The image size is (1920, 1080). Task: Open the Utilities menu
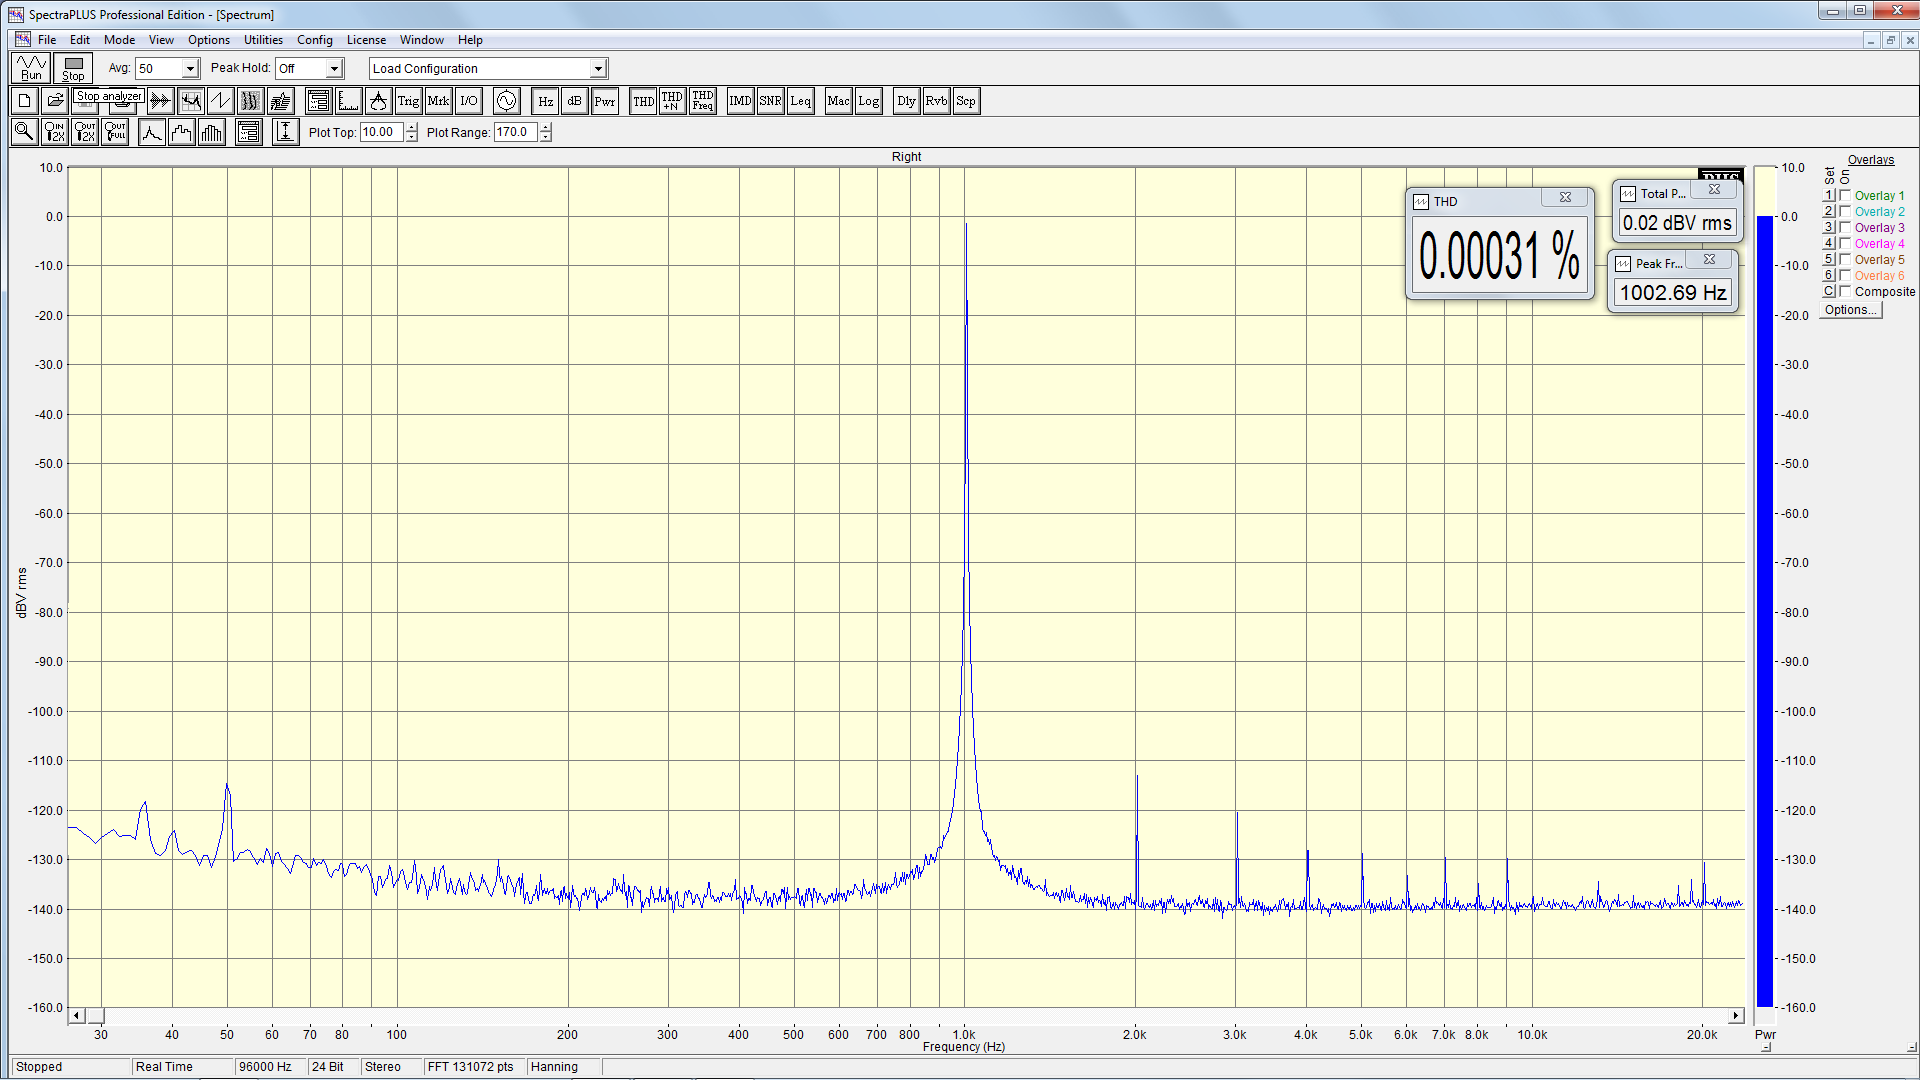[x=263, y=40]
